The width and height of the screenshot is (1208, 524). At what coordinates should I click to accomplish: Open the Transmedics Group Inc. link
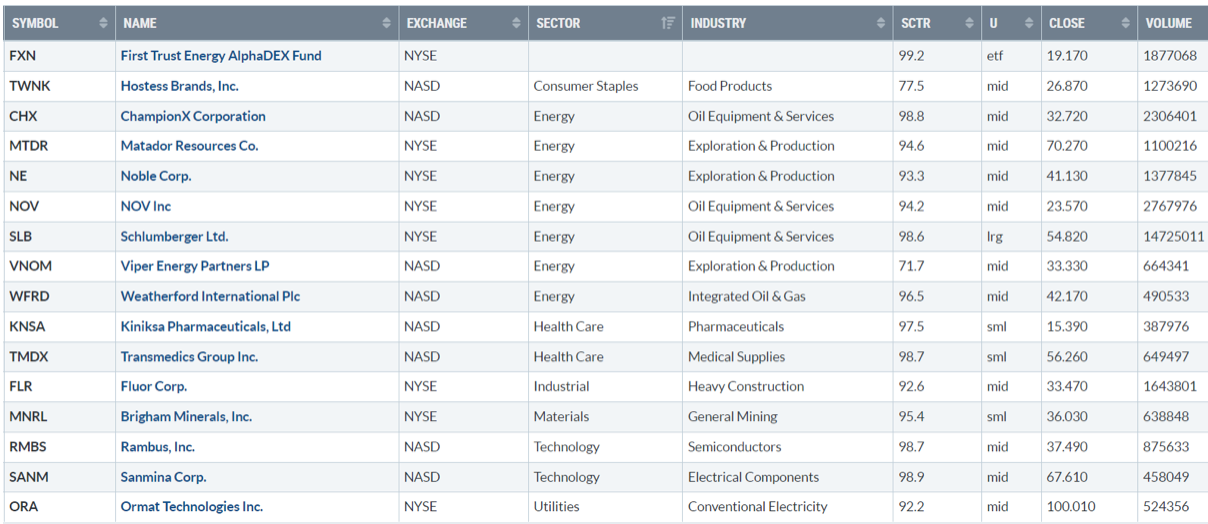pyautogui.click(x=189, y=357)
